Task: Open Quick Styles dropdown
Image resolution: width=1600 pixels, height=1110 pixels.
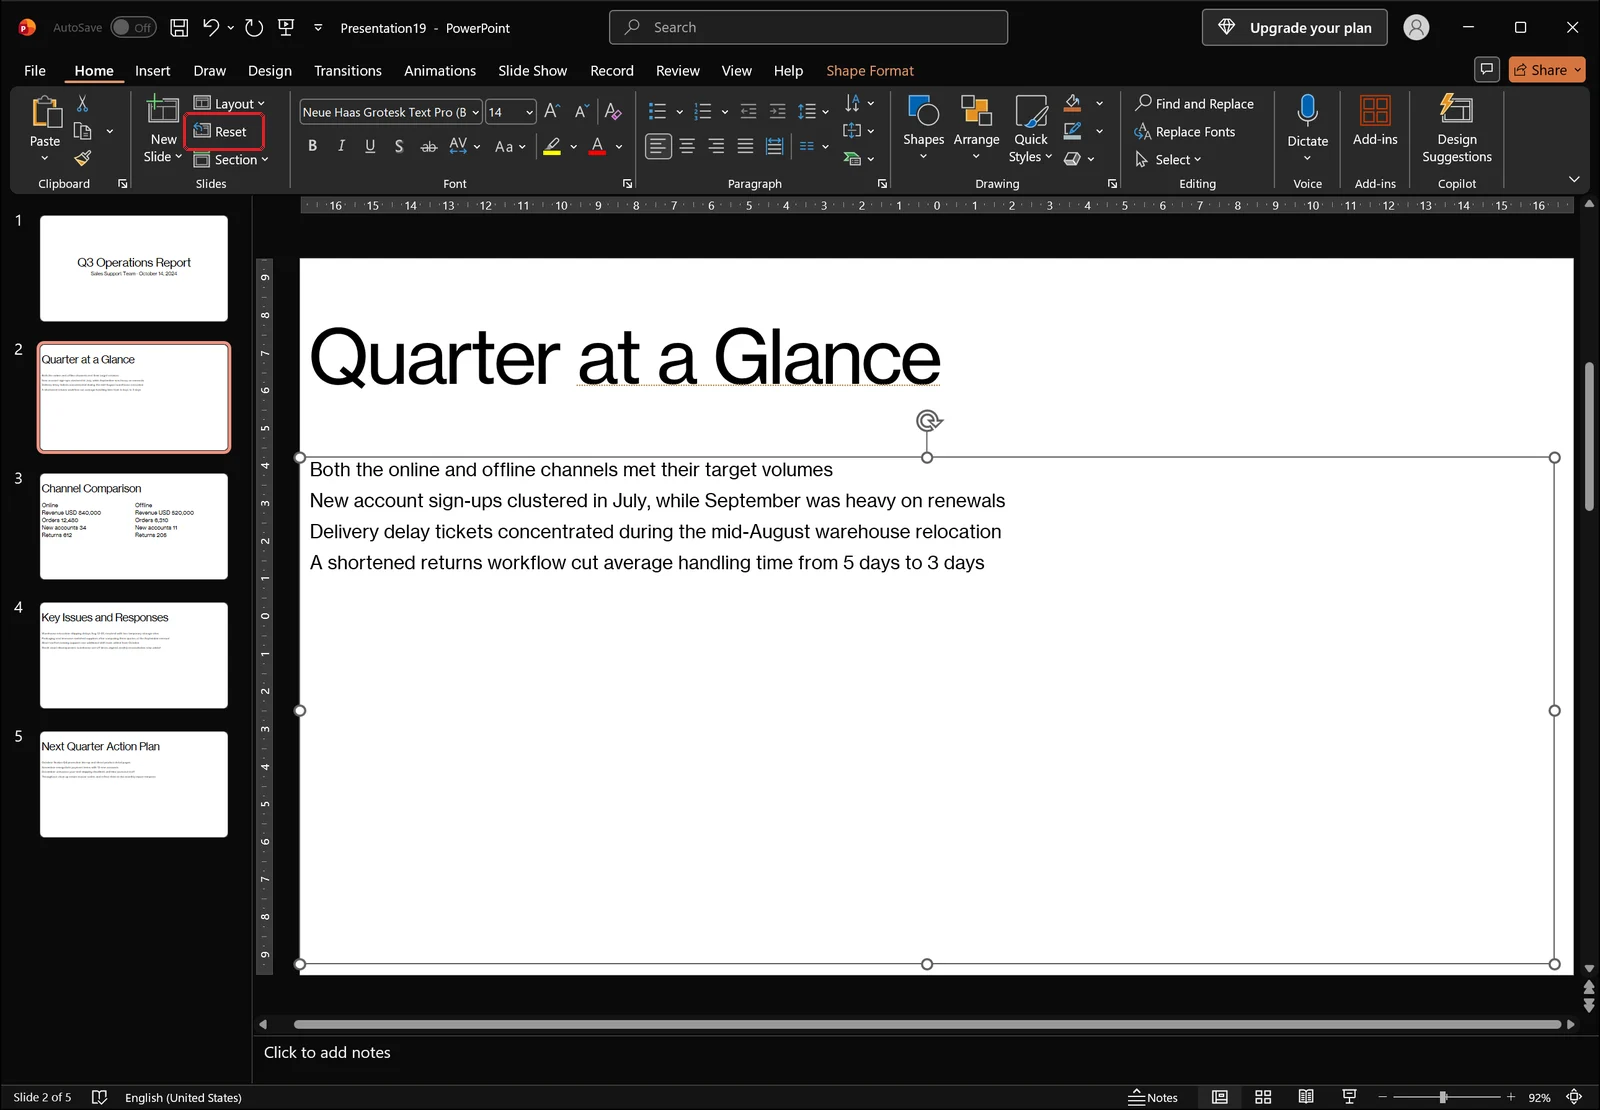Action: tap(1030, 128)
